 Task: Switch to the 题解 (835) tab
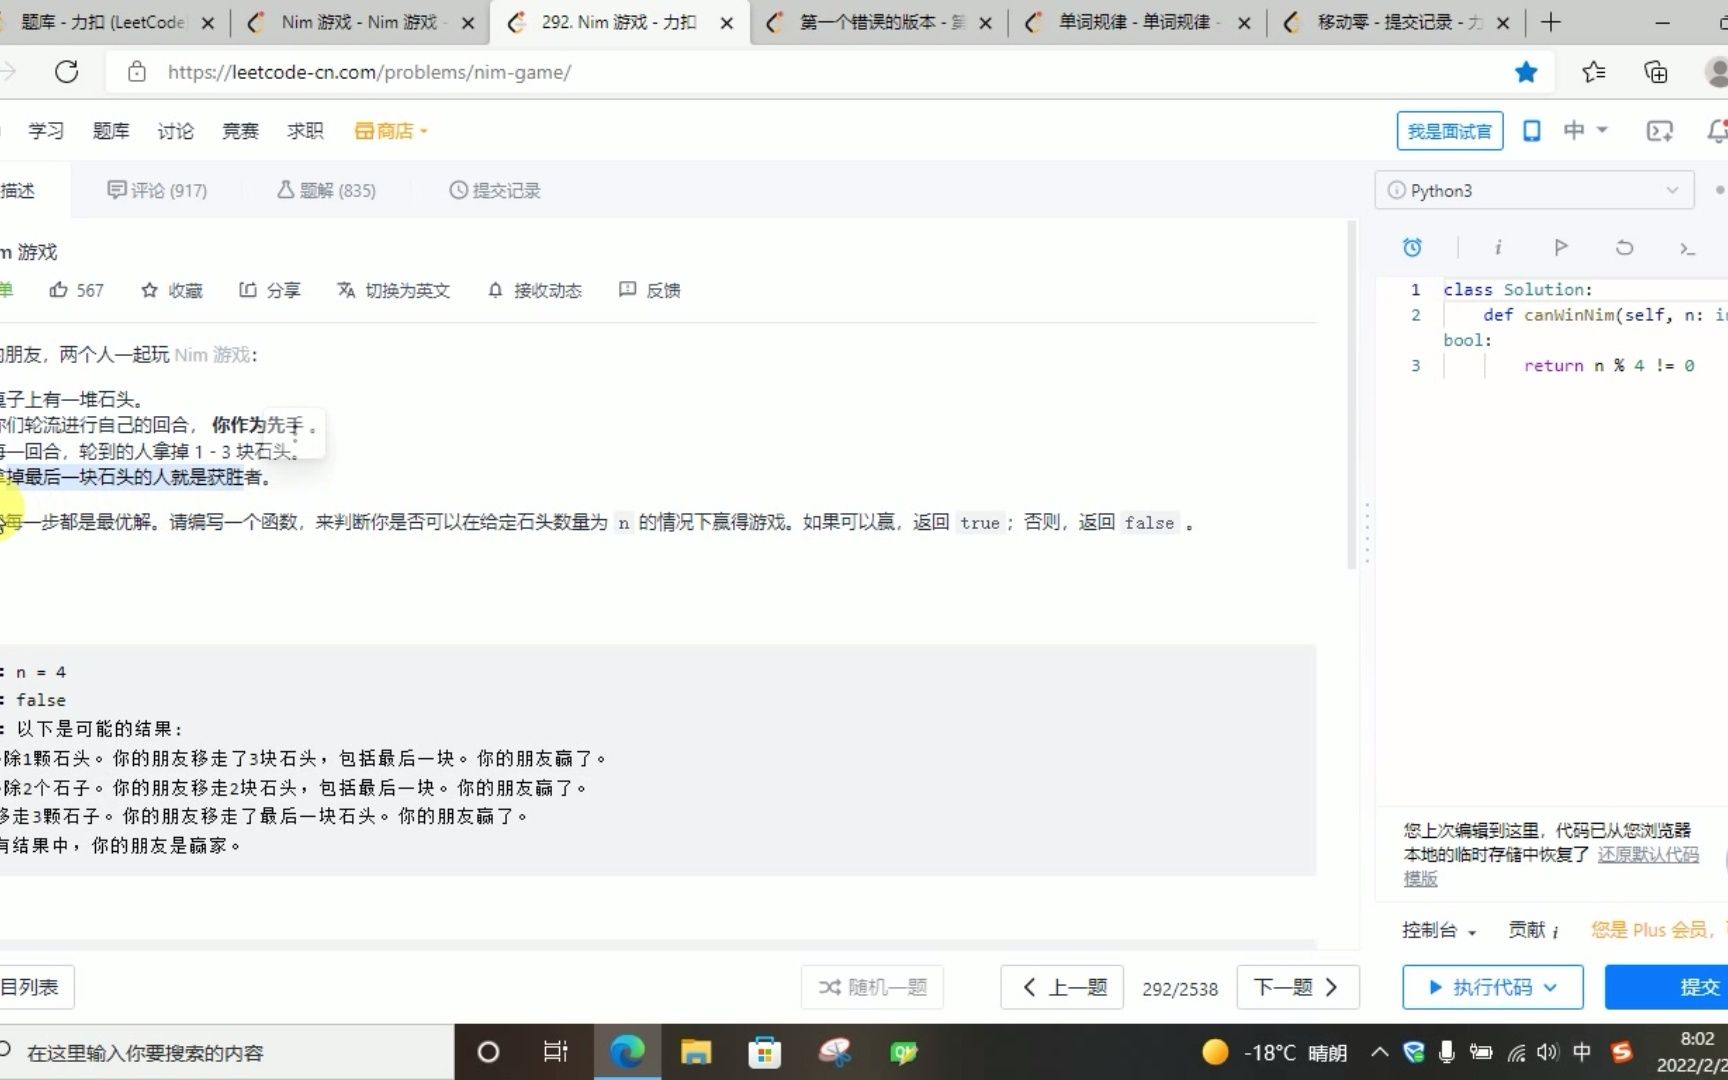pos(327,190)
